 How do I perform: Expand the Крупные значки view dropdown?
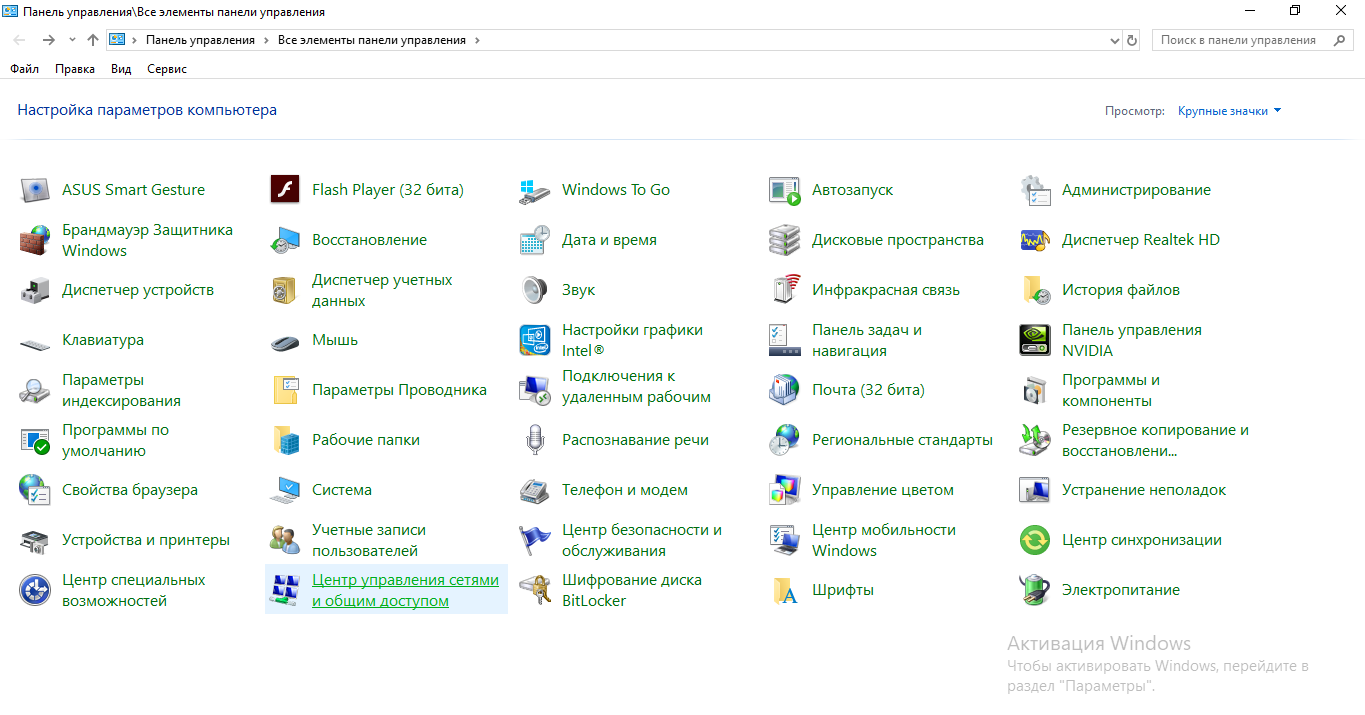click(1229, 111)
